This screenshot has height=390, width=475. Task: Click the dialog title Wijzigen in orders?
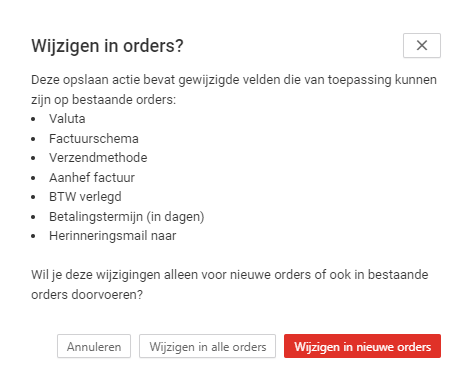107,46
